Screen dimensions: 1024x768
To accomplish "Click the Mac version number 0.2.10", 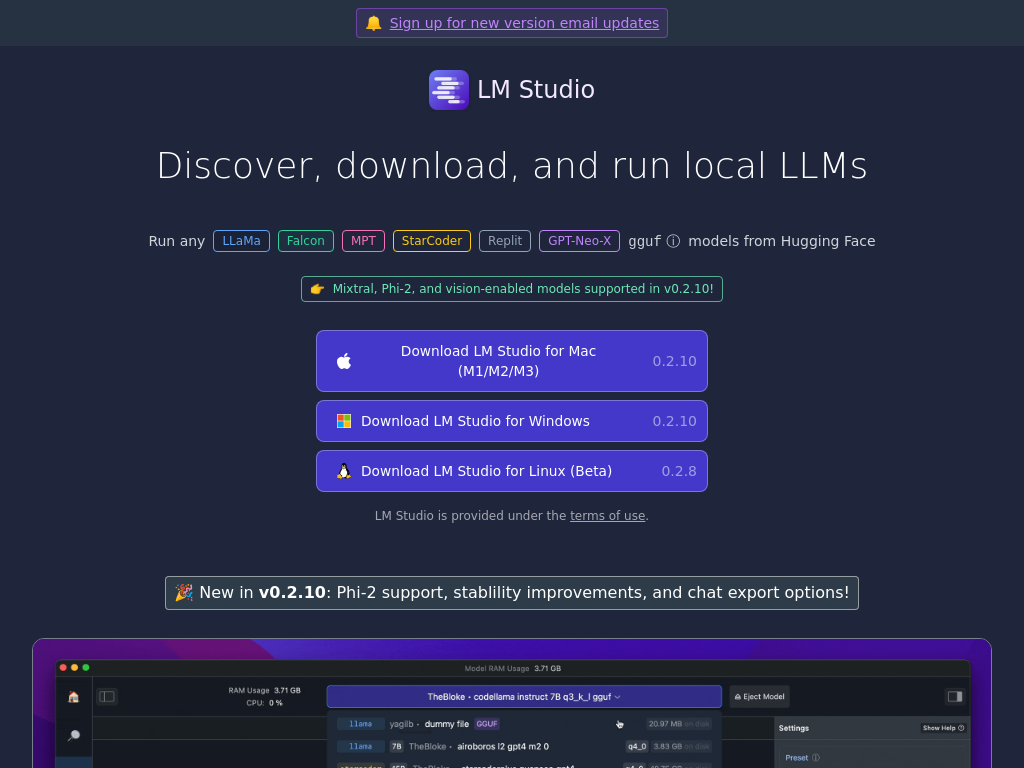I will click(674, 361).
